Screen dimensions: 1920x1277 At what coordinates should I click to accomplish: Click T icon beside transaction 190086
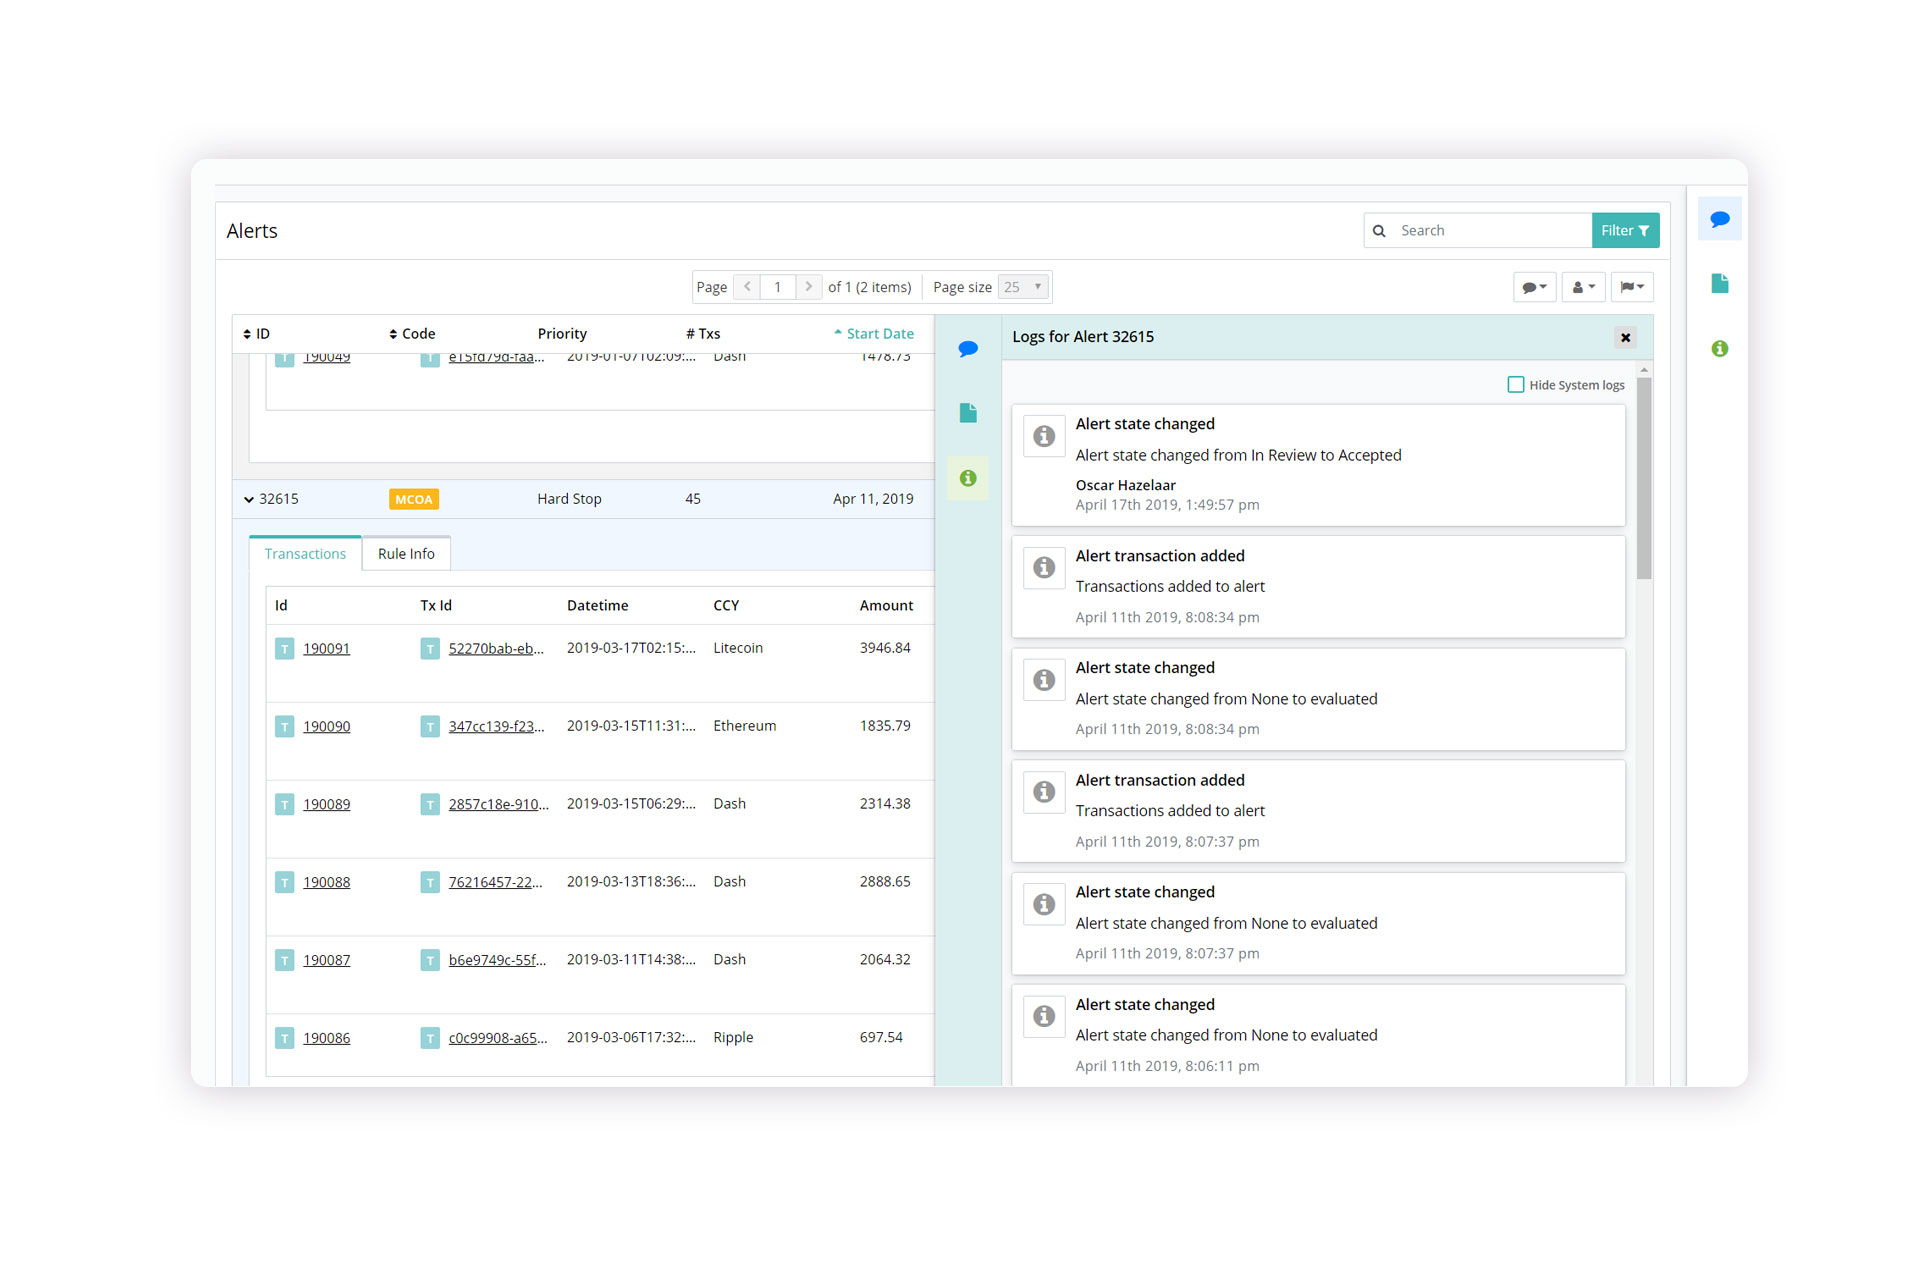[284, 1039]
